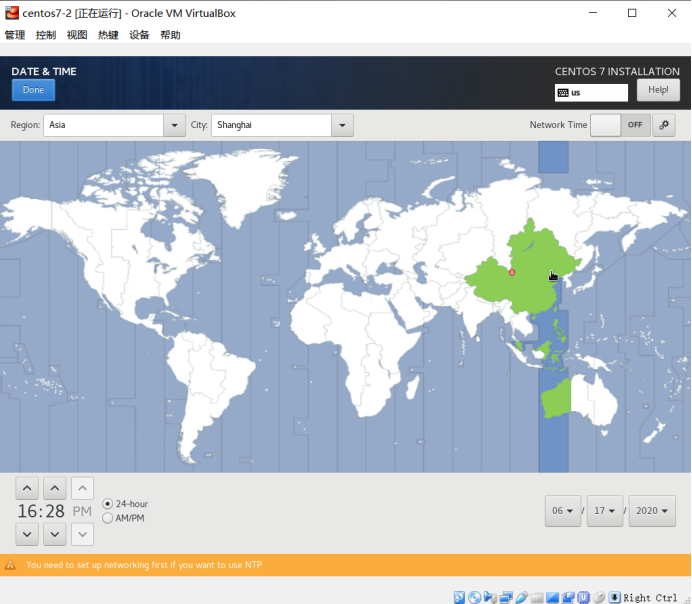Click the hard disk activity status icon
Screen dimensions: 692x604
tap(459, 597)
